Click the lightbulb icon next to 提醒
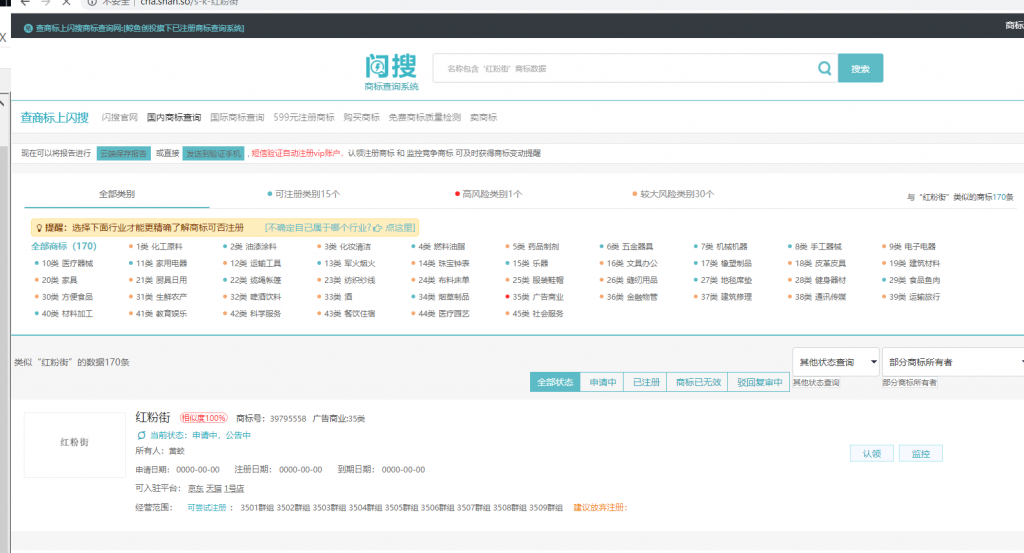 point(40,227)
